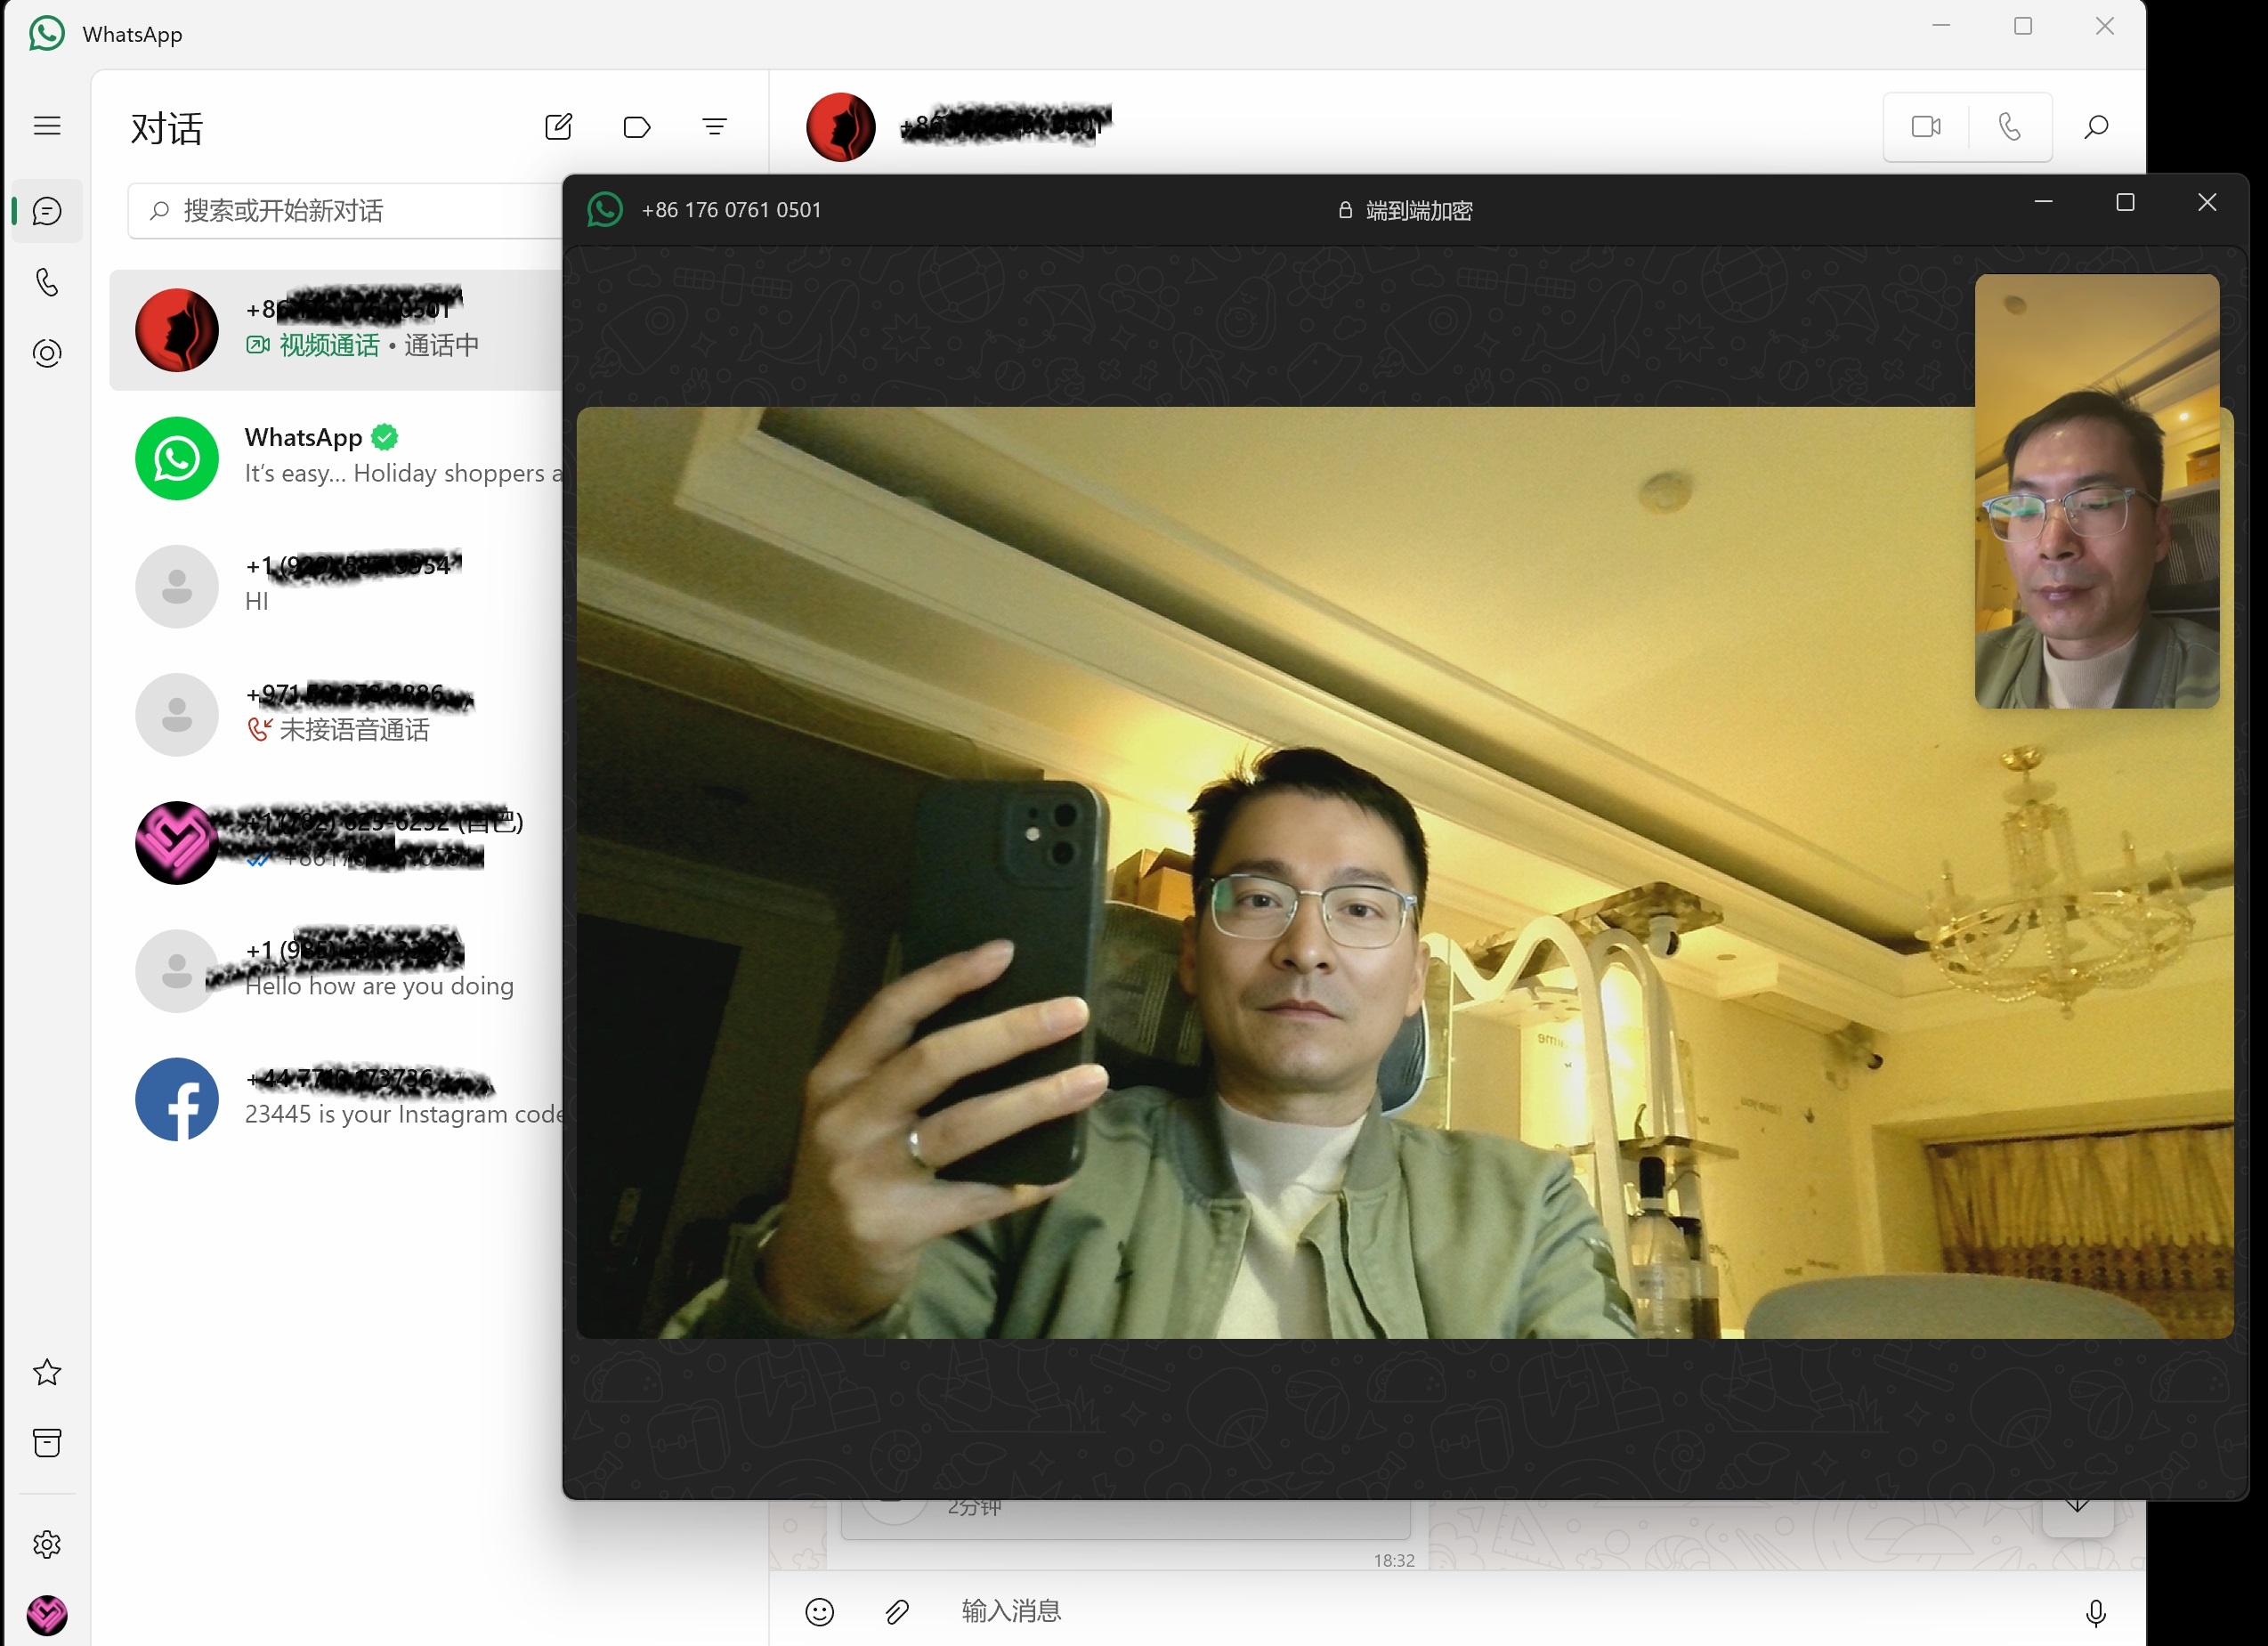
Task: Search within the current conversation
Action: coord(2096,127)
